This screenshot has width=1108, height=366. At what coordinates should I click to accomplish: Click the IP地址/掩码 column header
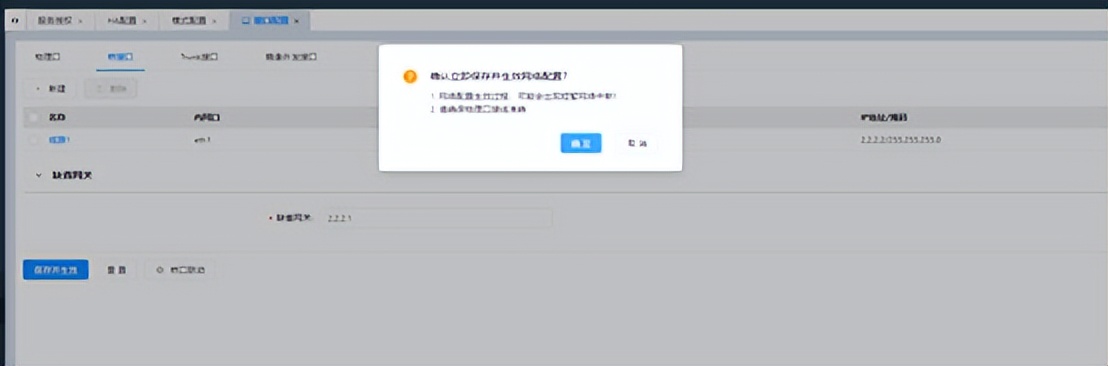[x=884, y=117]
